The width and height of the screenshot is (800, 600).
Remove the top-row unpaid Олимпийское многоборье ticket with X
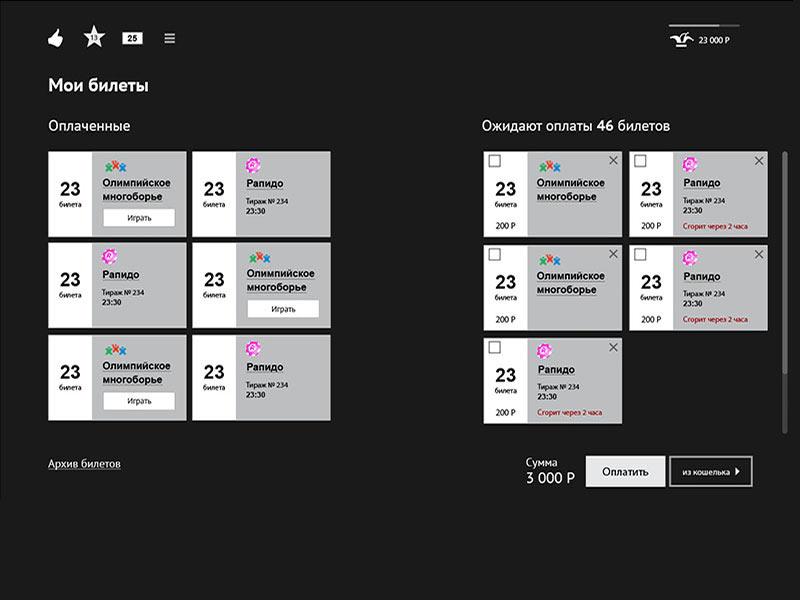click(613, 161)
